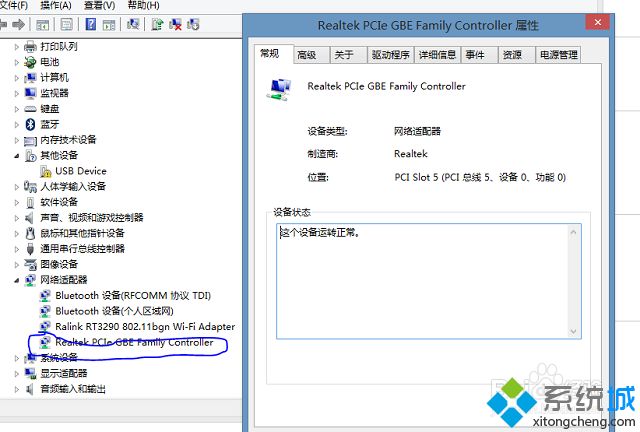
Task: Click the forward arrow toolbar icon
Action: (x=18, y=25)
